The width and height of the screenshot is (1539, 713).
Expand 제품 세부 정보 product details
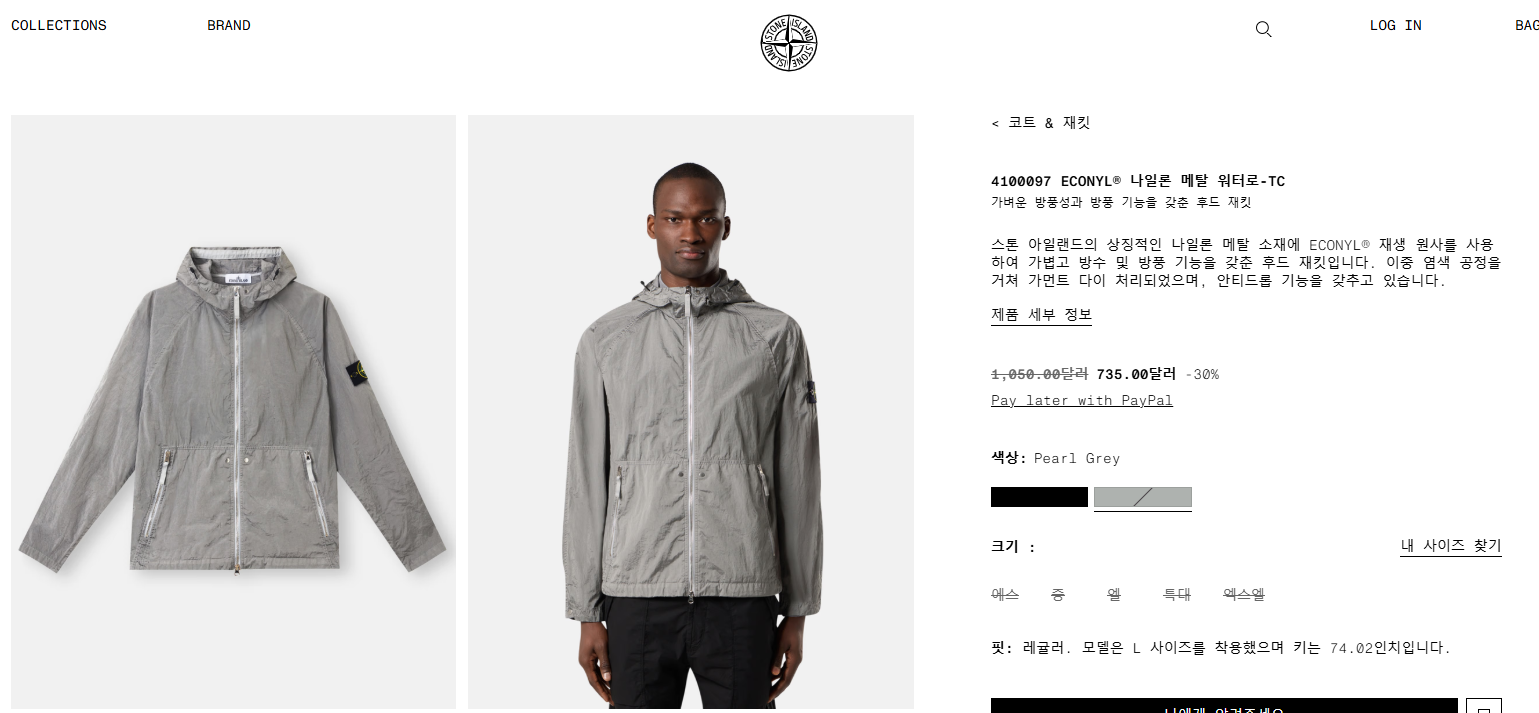1041,315
